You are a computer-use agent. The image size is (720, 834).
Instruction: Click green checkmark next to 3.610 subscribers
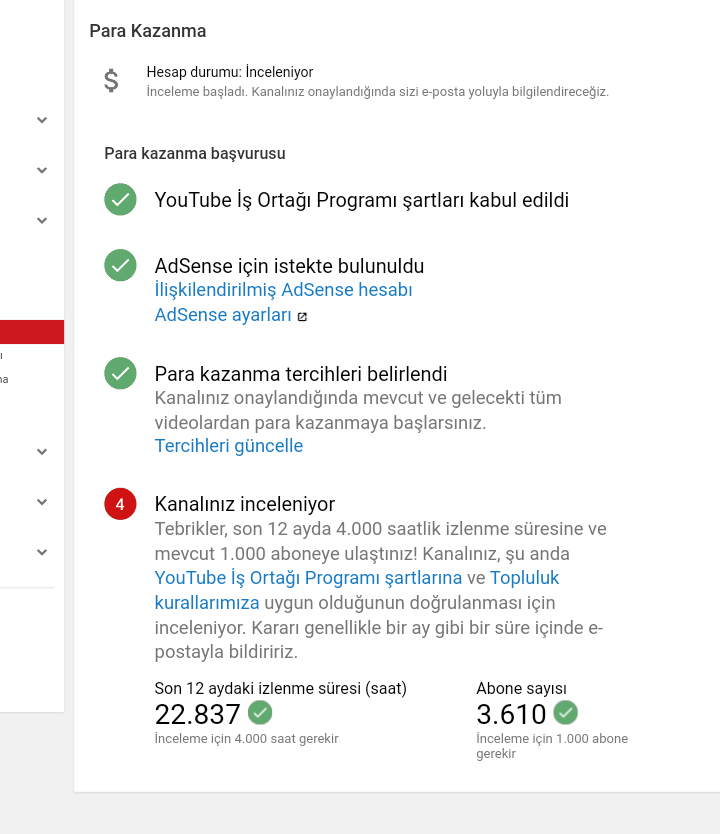click(565, 713)
